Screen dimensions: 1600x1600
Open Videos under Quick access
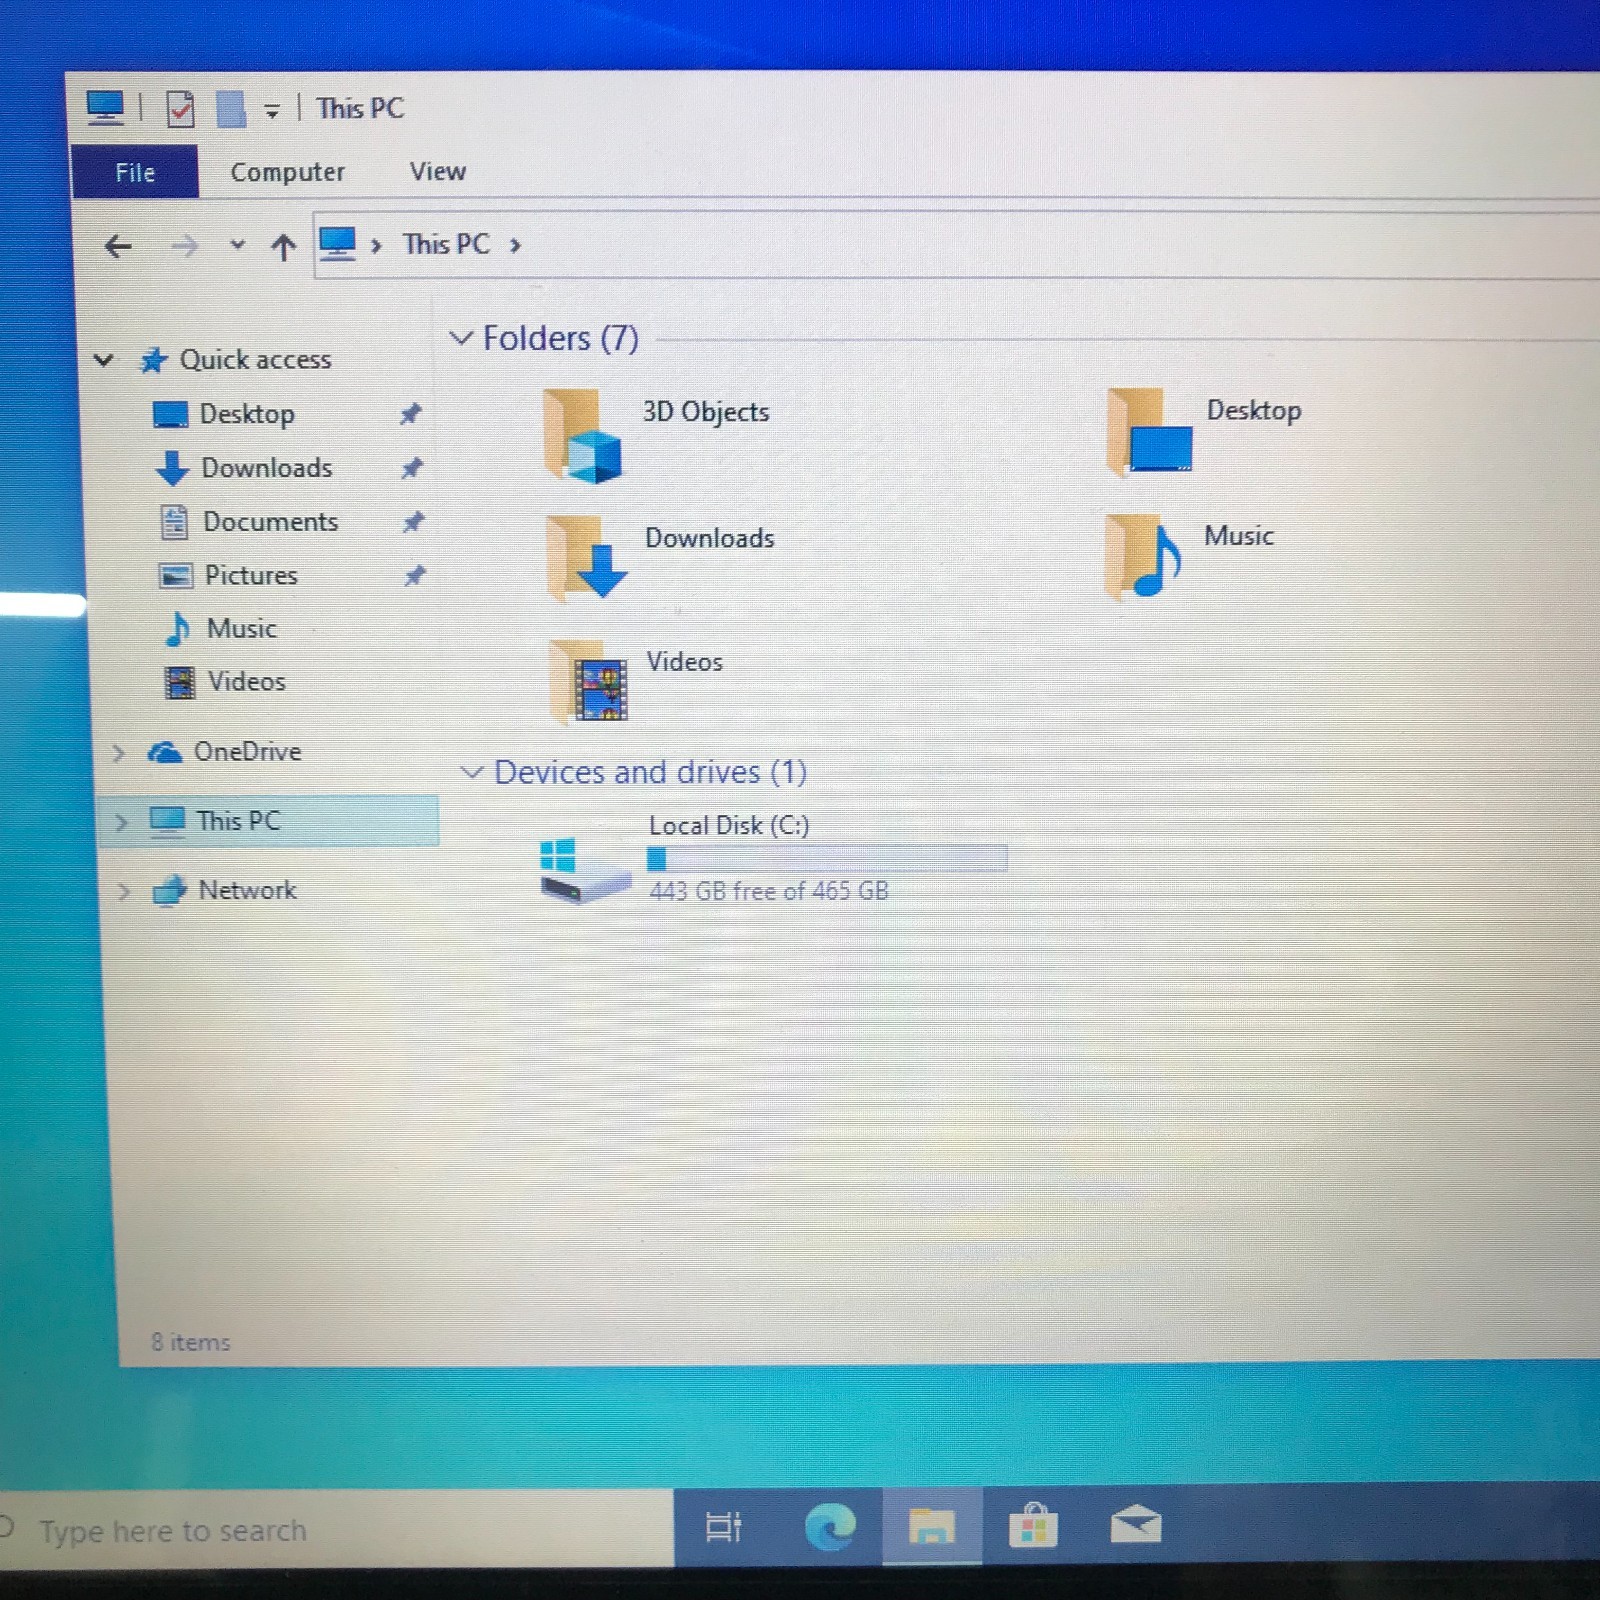(x=246, y=681)
